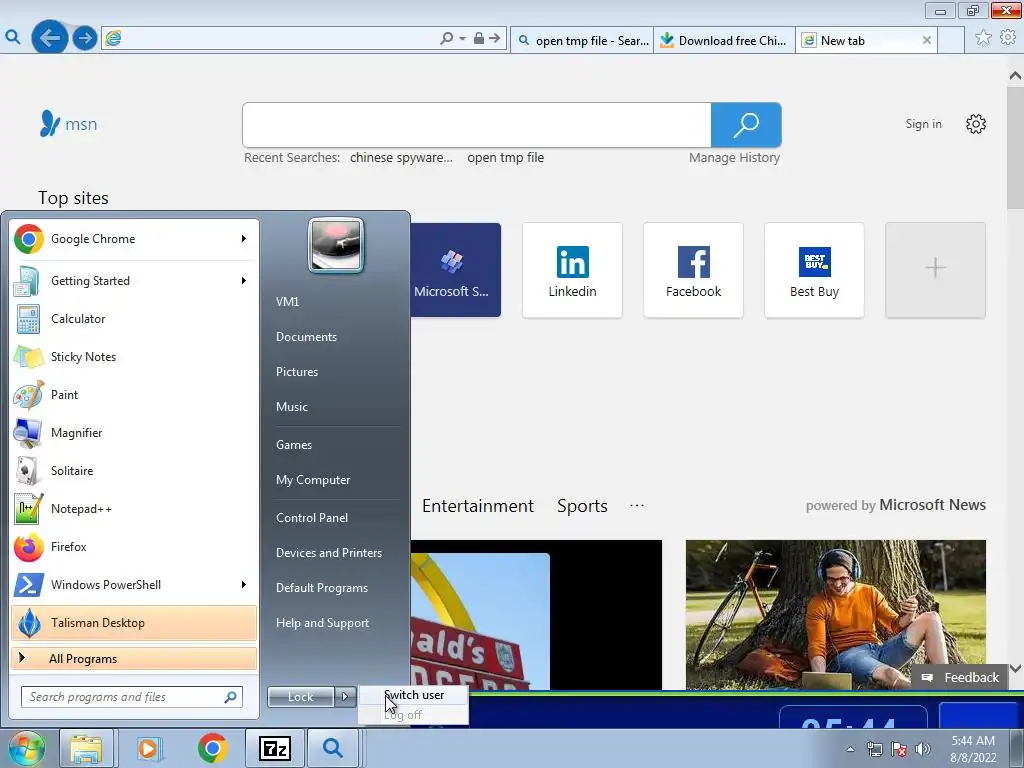Click recent search 'open tmp file'

coord(505,157)
